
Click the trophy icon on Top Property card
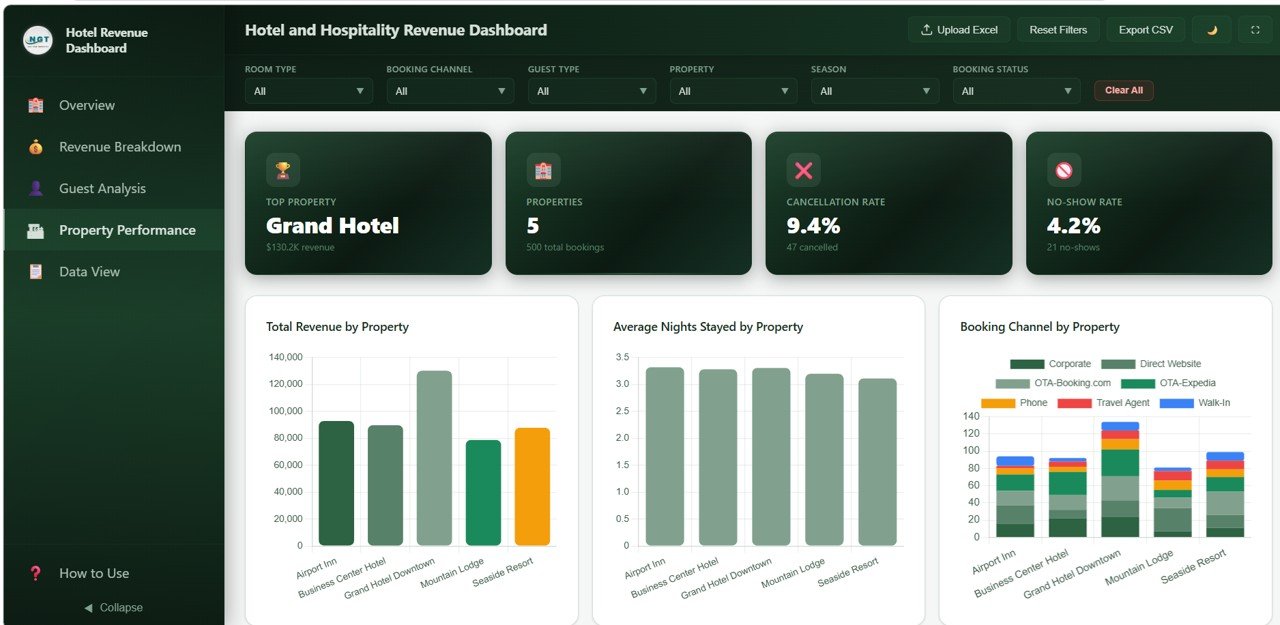tap(283, 169)
